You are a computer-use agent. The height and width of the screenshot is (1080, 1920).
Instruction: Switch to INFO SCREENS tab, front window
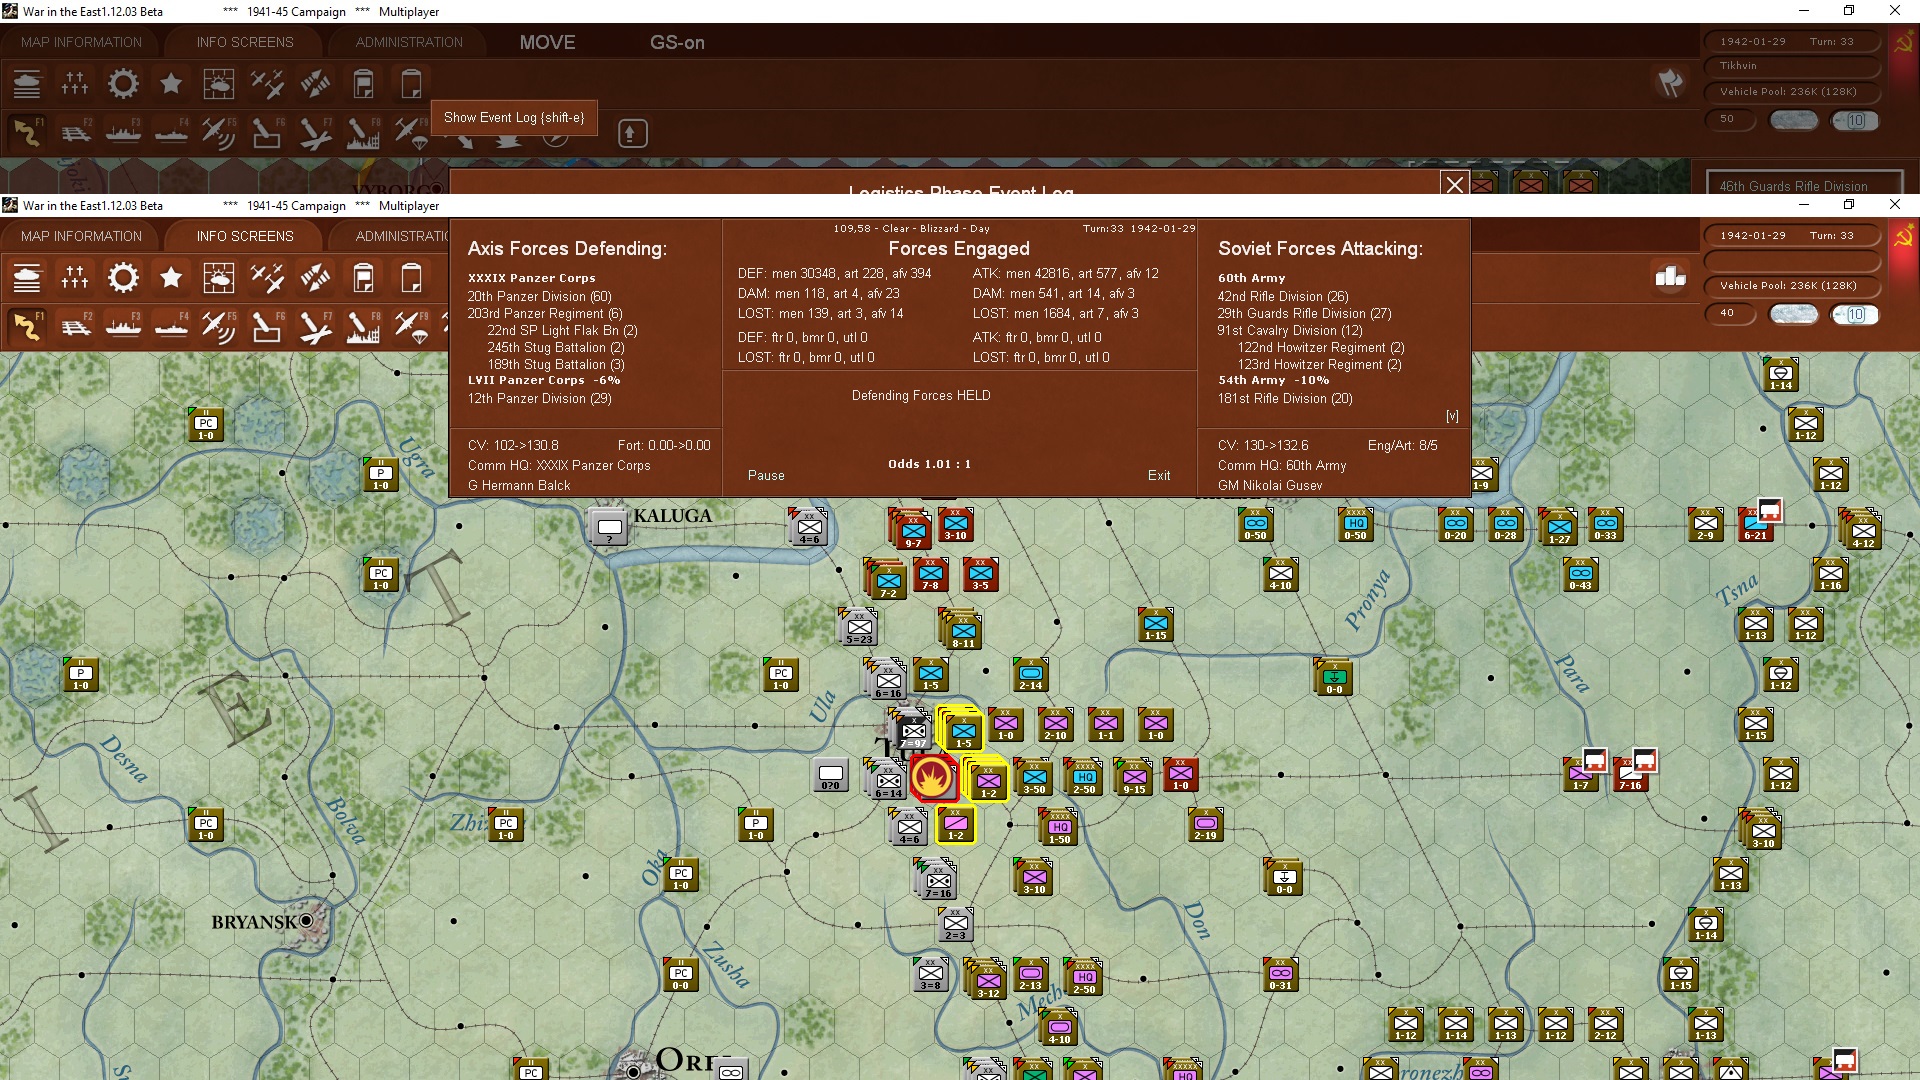tap(245, 236)
